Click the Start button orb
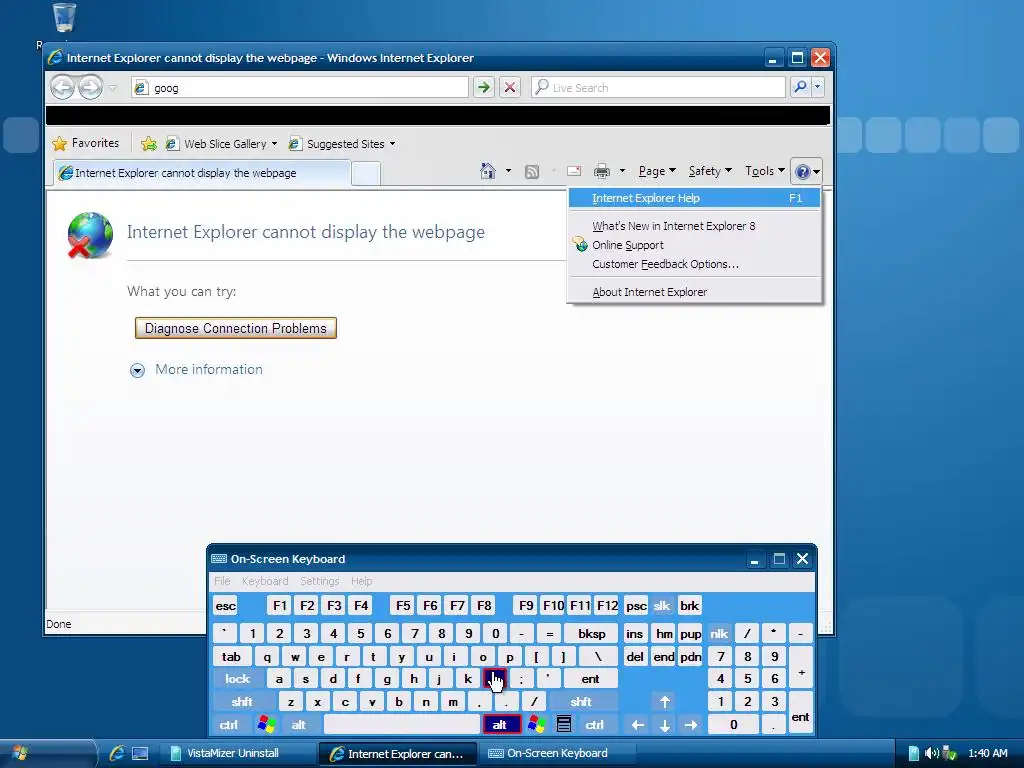The image size is (1024, 768). click(x=20, y=754)
